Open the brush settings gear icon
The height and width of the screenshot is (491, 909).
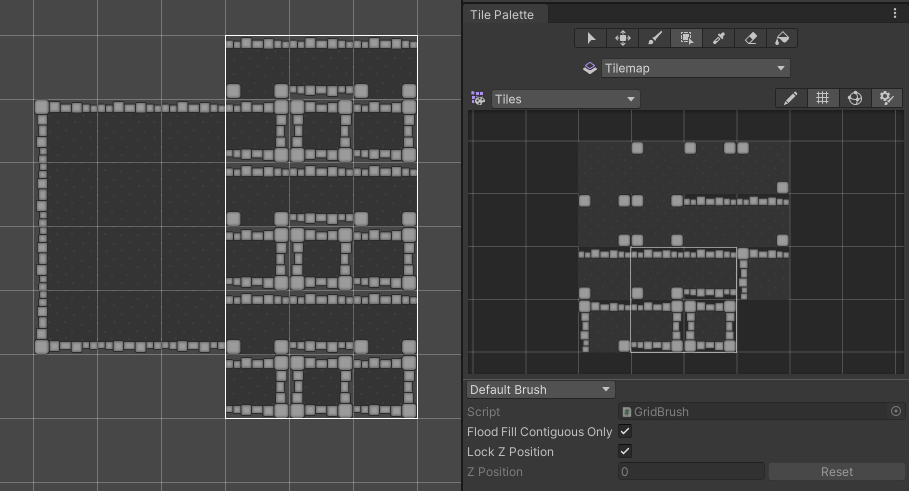point(885,98)
